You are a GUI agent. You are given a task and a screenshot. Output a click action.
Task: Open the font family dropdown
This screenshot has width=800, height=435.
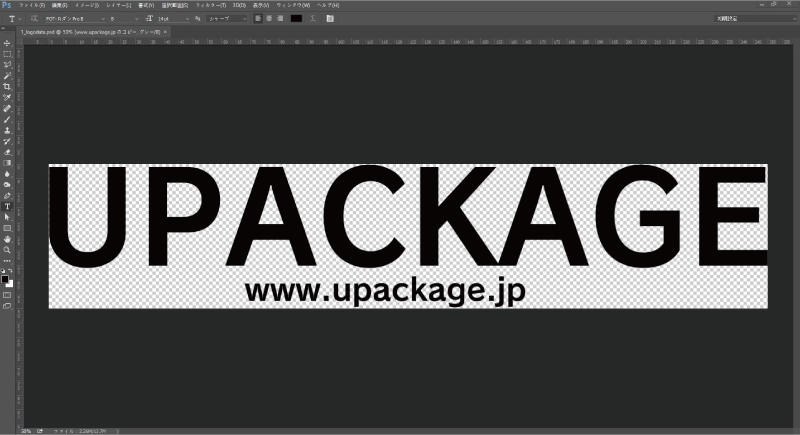(75, 18)
